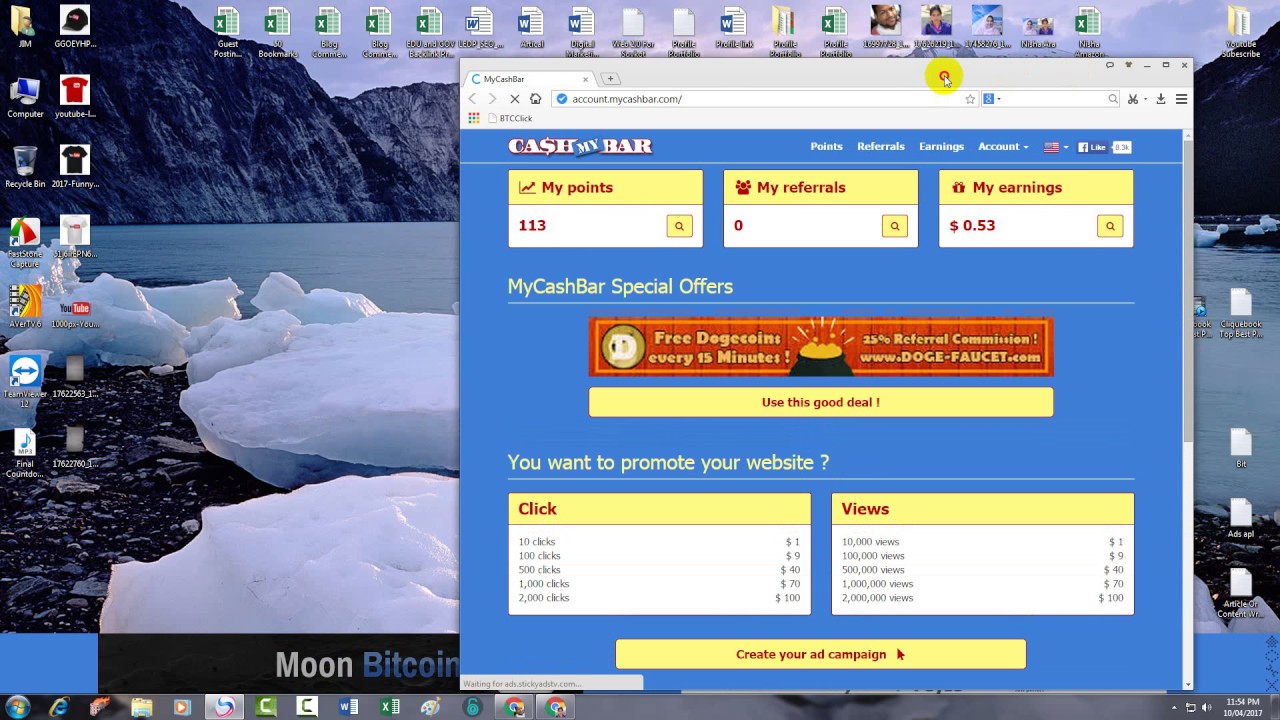The width and height of the screenshot is (1280, 720).
Task: Launch AVerTV 6 desktop shortcut
Action: (25, 307)
